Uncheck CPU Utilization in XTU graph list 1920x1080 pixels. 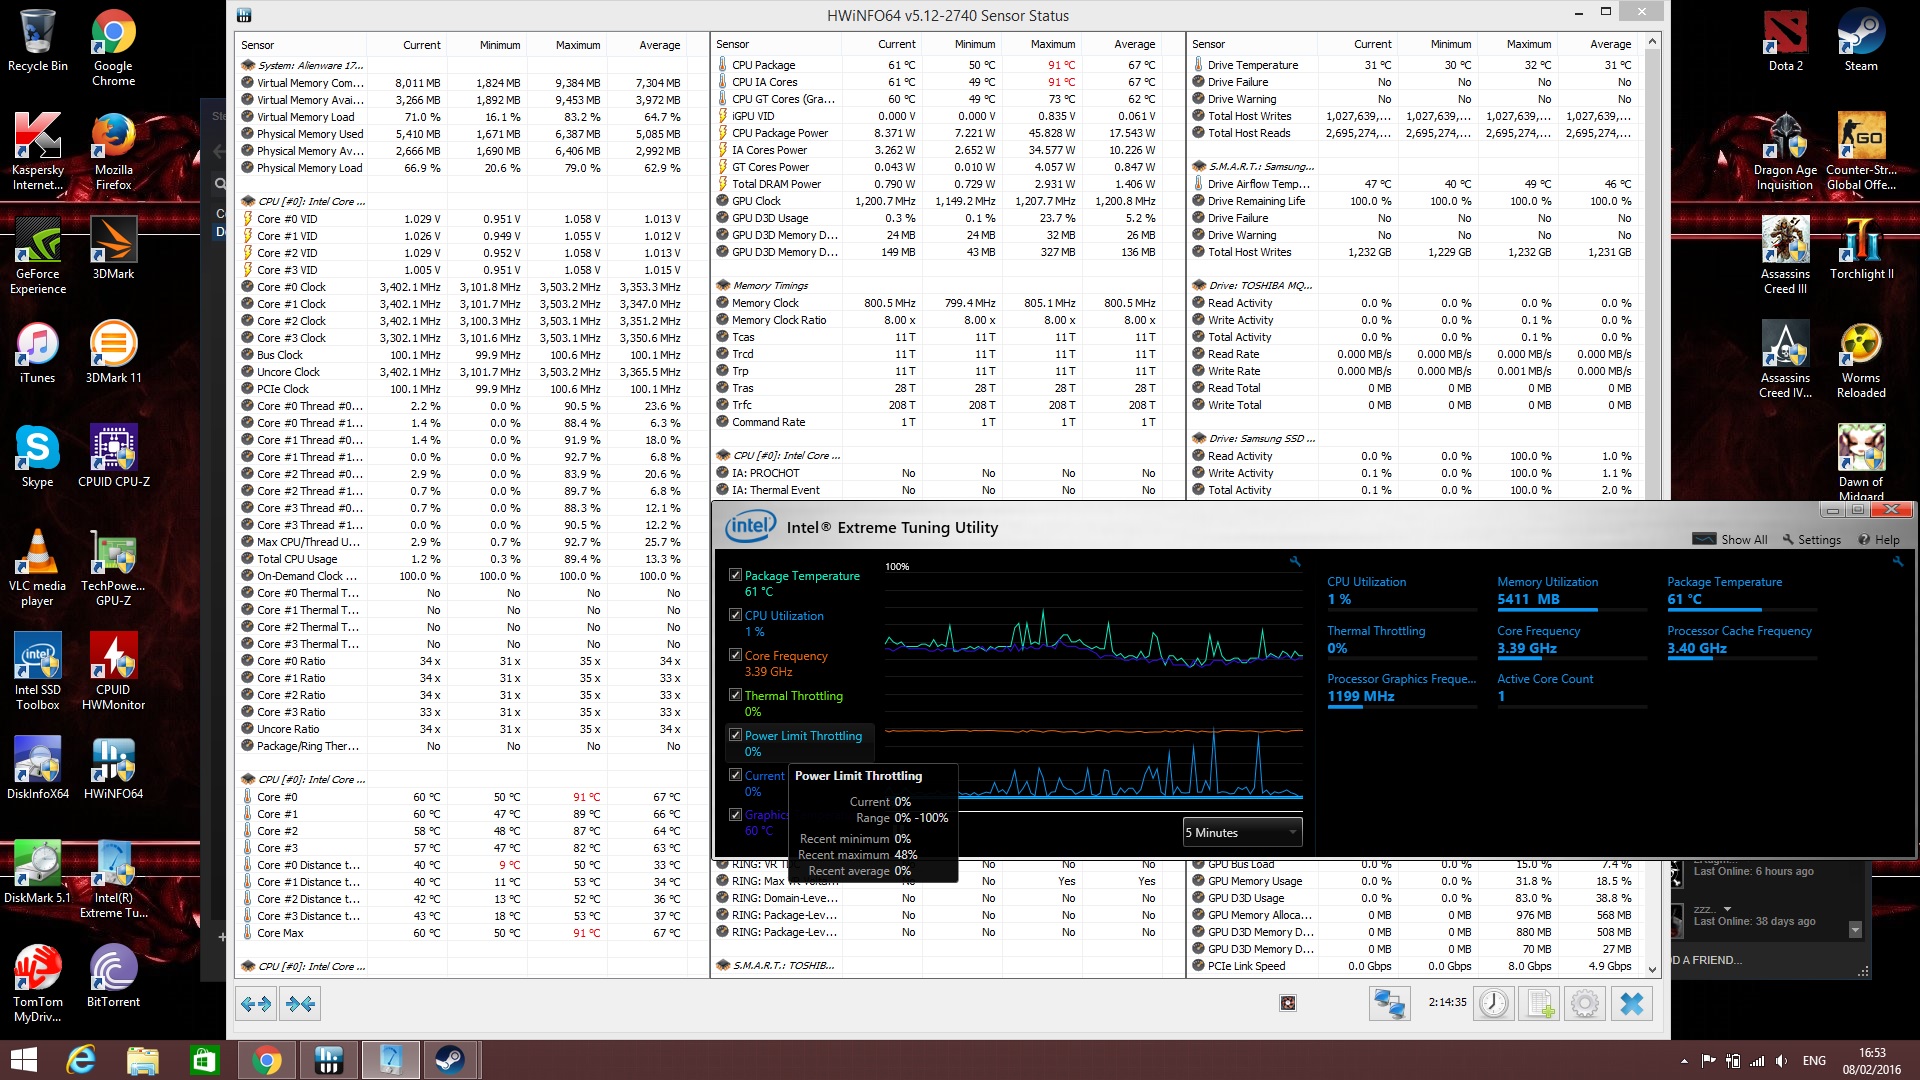(735, 615)
